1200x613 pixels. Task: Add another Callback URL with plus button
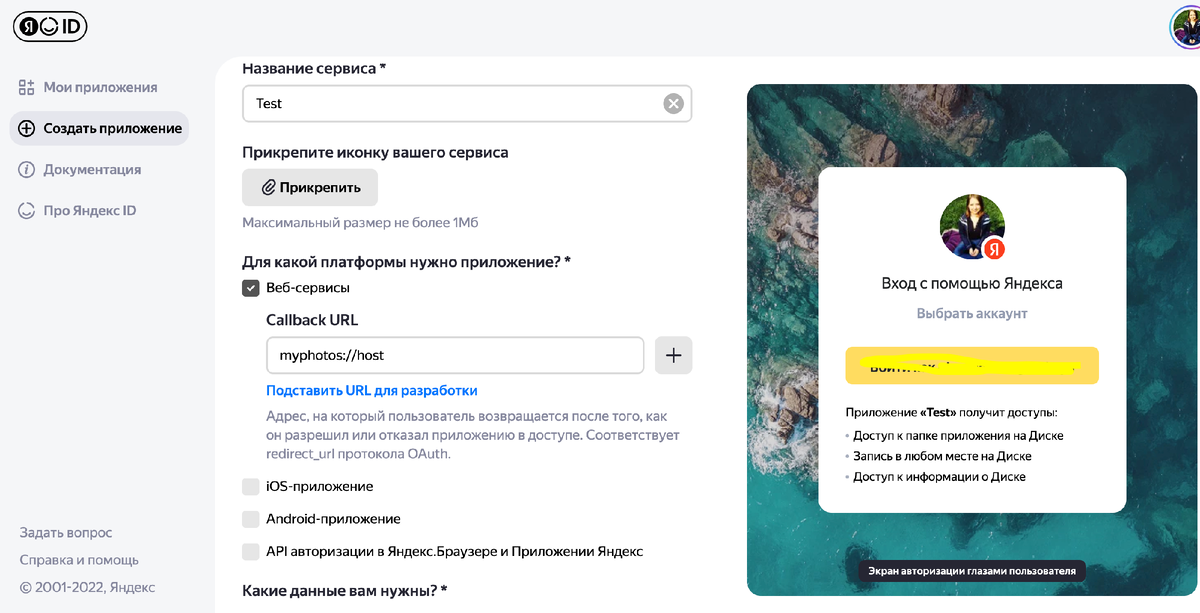pos(673,355)
